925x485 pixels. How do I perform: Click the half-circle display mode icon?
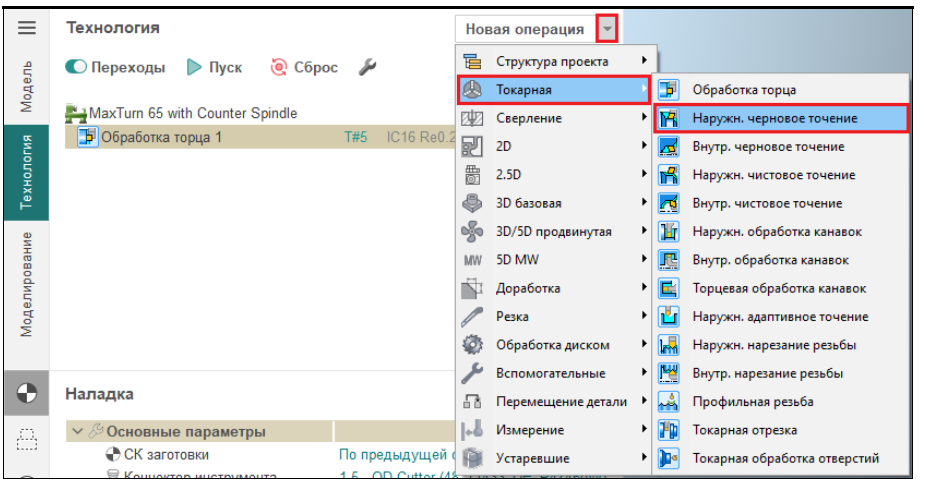coord(27,394)
